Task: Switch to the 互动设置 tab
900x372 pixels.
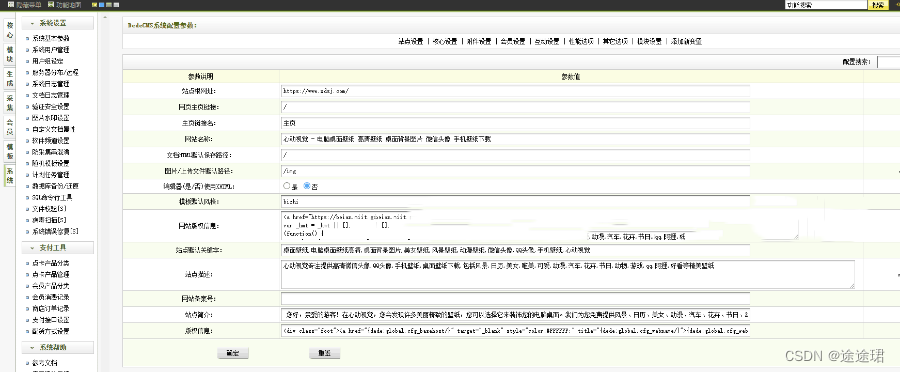Action: 546,41
